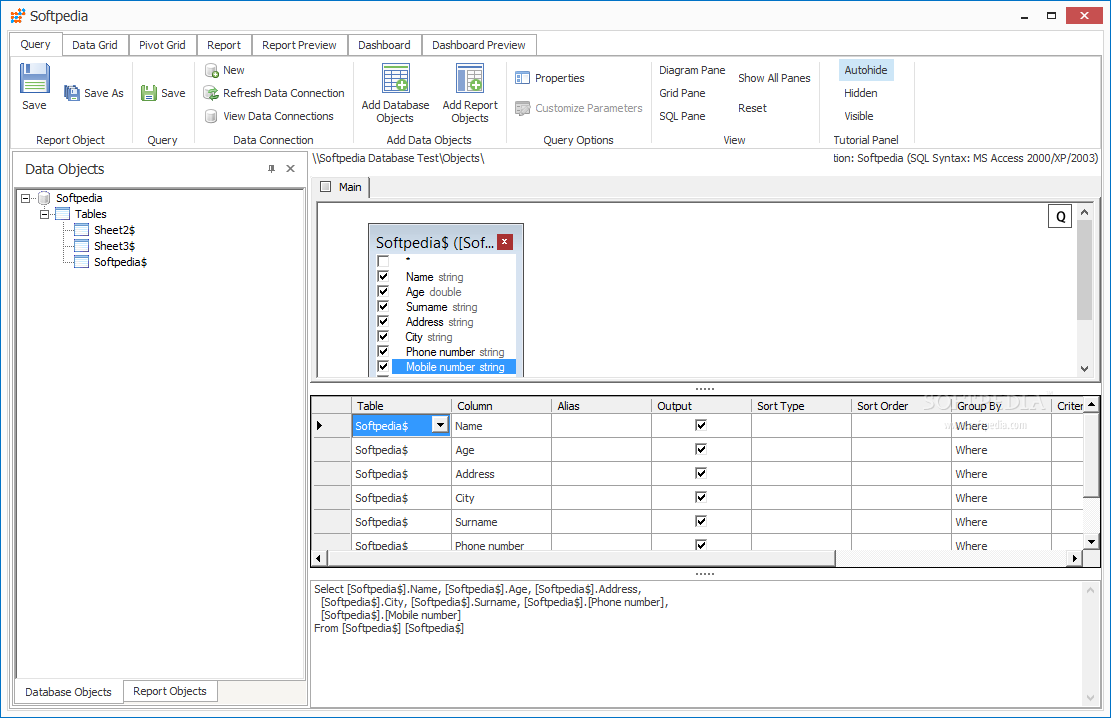Select Autohide for Tutorial Panel
1111x718 pixels.
866,70
